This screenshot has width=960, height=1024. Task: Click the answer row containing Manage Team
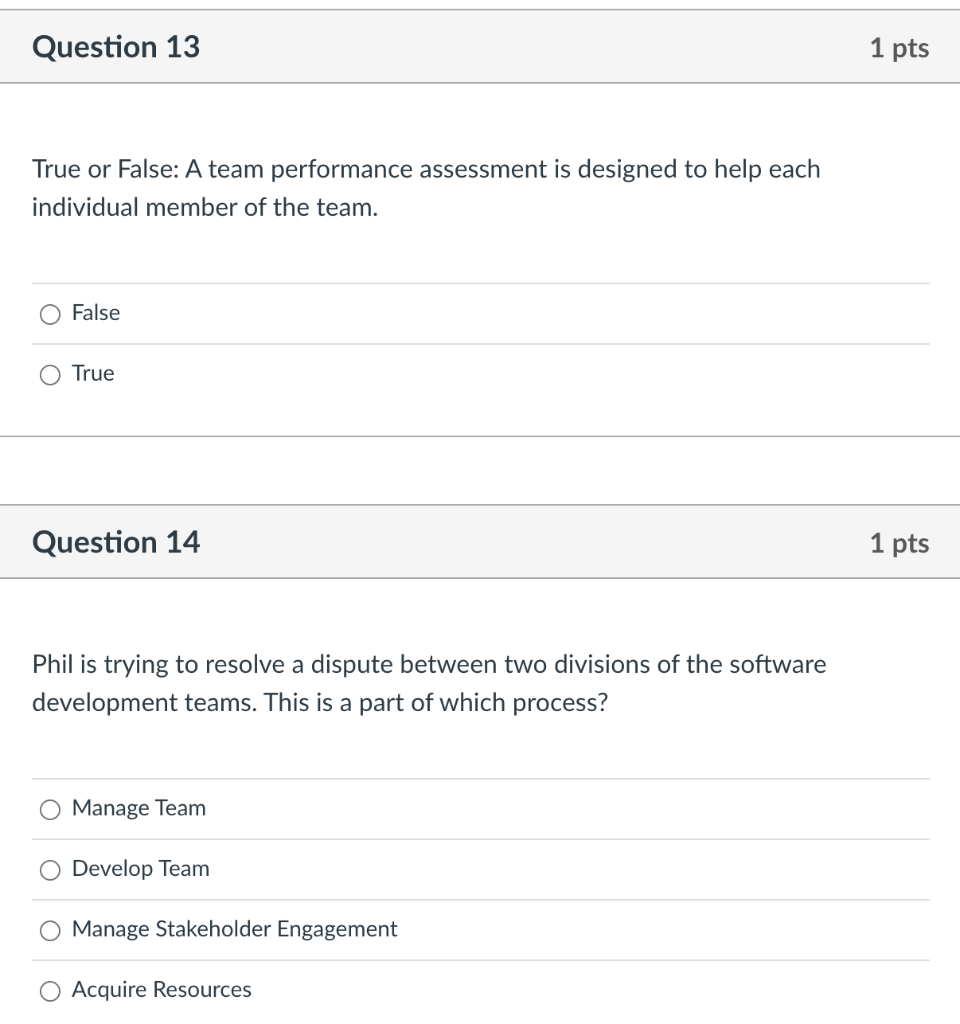pyautogui.click(x=480, y=808)
